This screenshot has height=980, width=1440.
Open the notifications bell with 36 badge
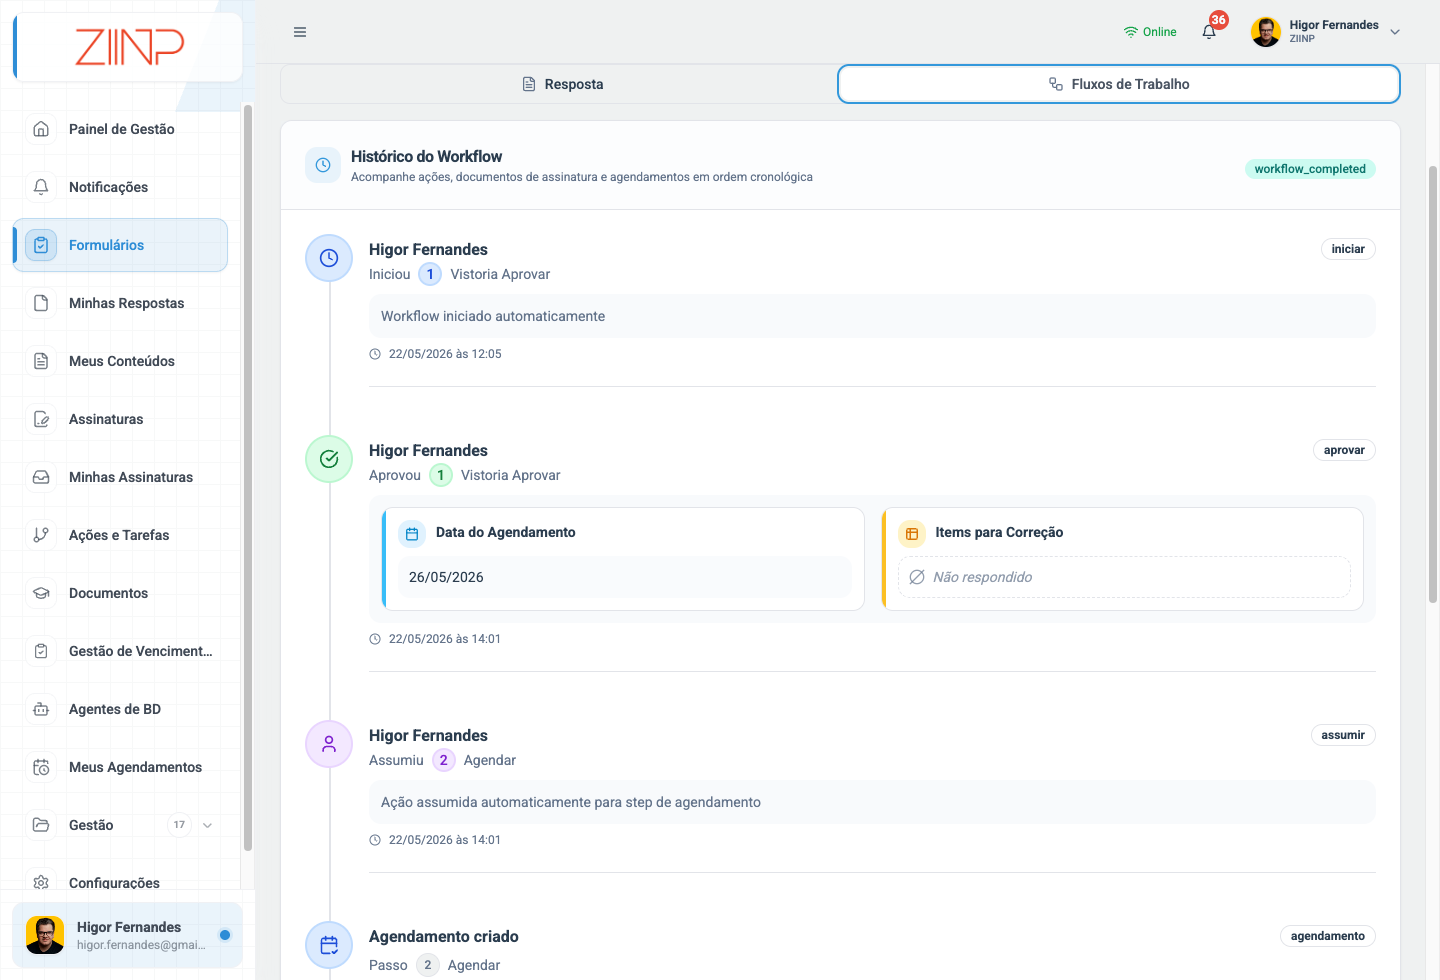[x=1209, y=32]
